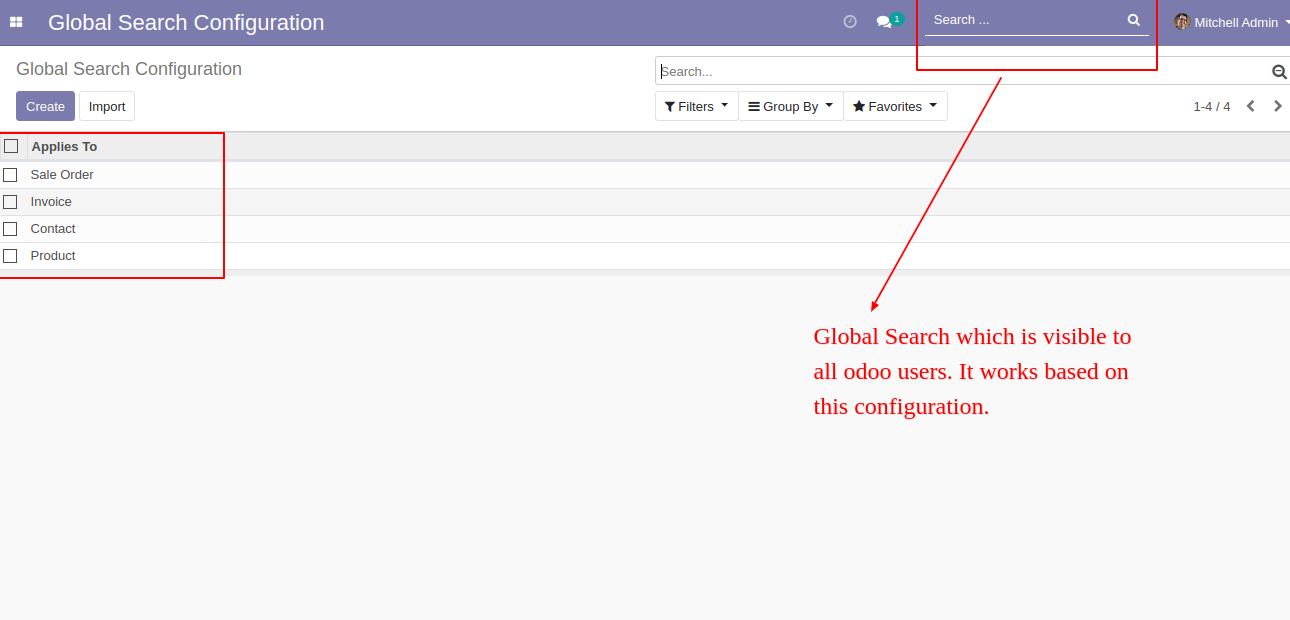Click the global search magnifier icon
Viewport: 1290px width, 620px height.
click(1133, 20)
